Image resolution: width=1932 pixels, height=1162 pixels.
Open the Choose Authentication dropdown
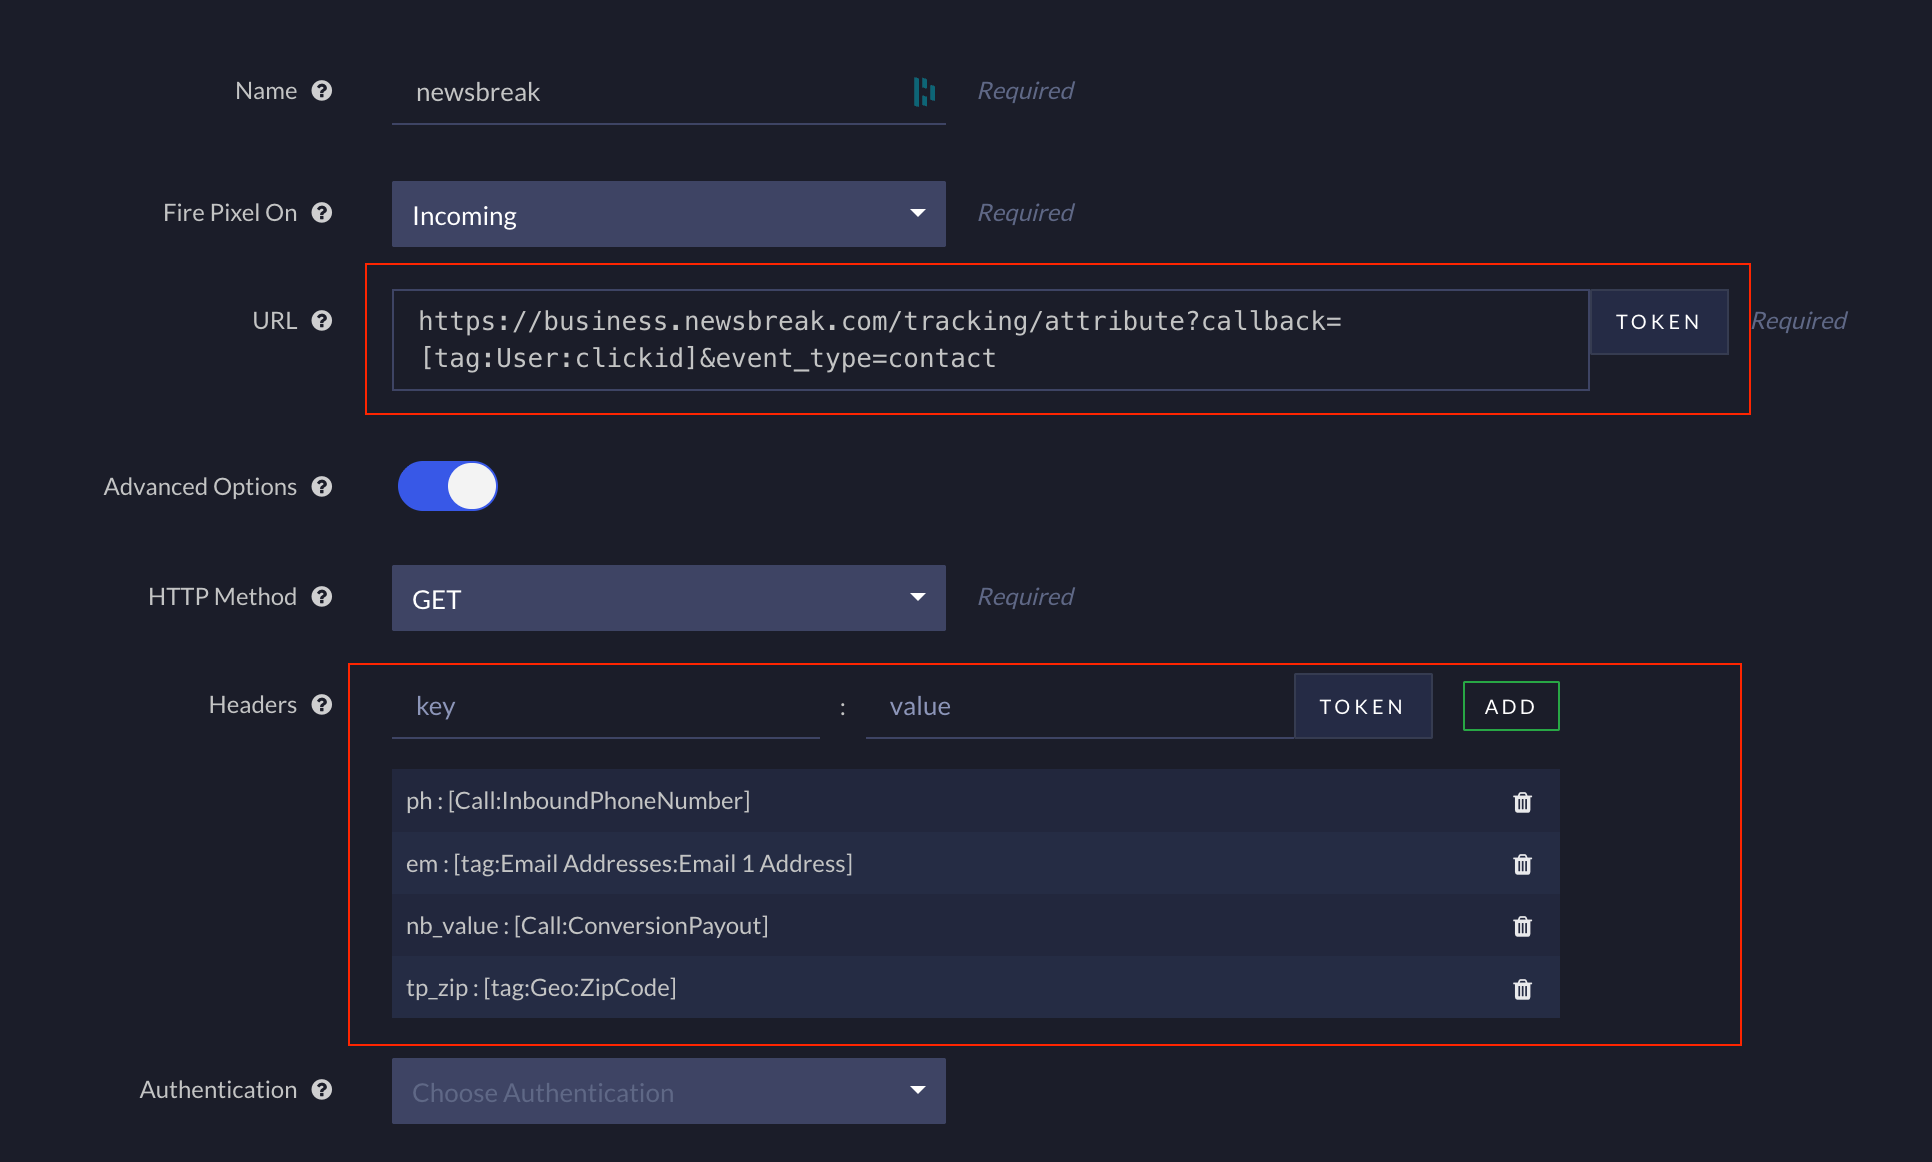668,1091
